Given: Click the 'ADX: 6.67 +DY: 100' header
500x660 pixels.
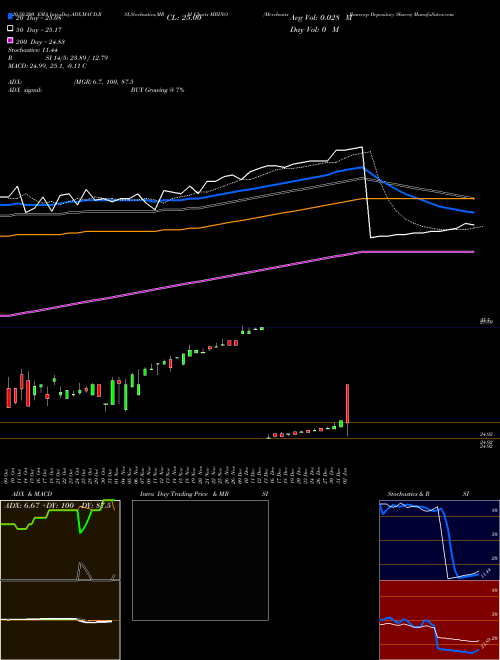Looking at the screenshot, I should point(39,506).
